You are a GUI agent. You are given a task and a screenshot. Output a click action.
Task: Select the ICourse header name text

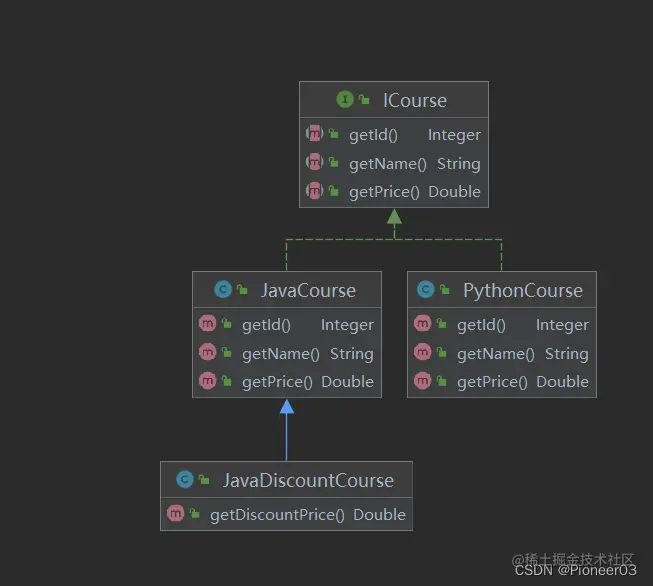coord(415,100)
